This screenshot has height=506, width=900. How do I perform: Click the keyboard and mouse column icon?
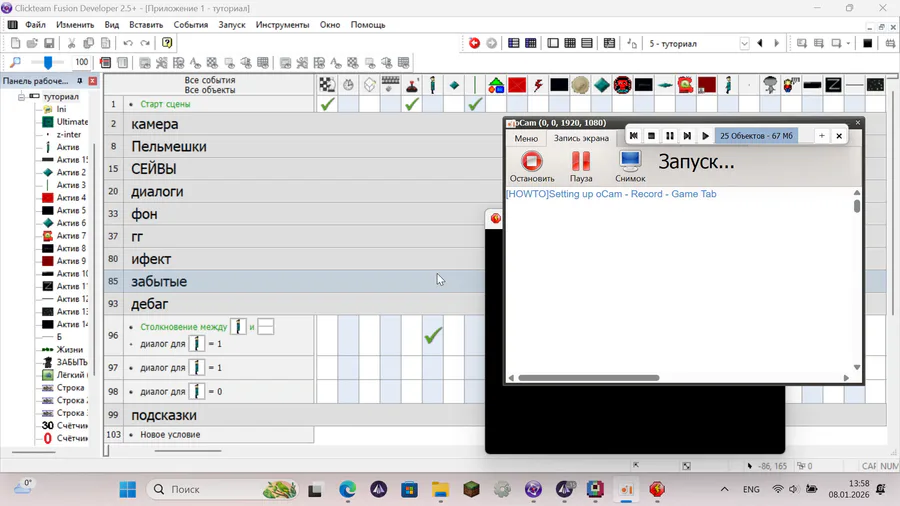point(390,85)
